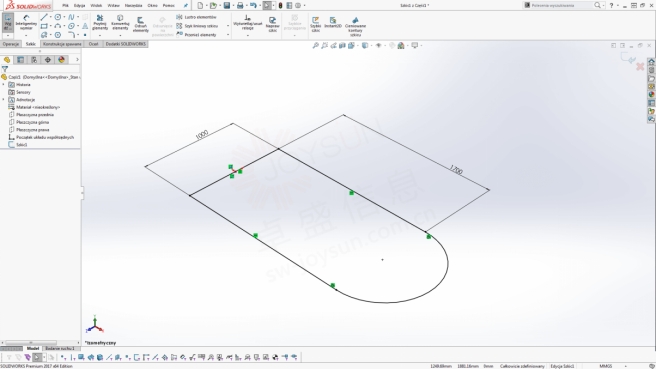This screenshot has width=657, height=370.
Task: Open the Szyk liniowy szkicu dropdown arrow
Action: 228,26
